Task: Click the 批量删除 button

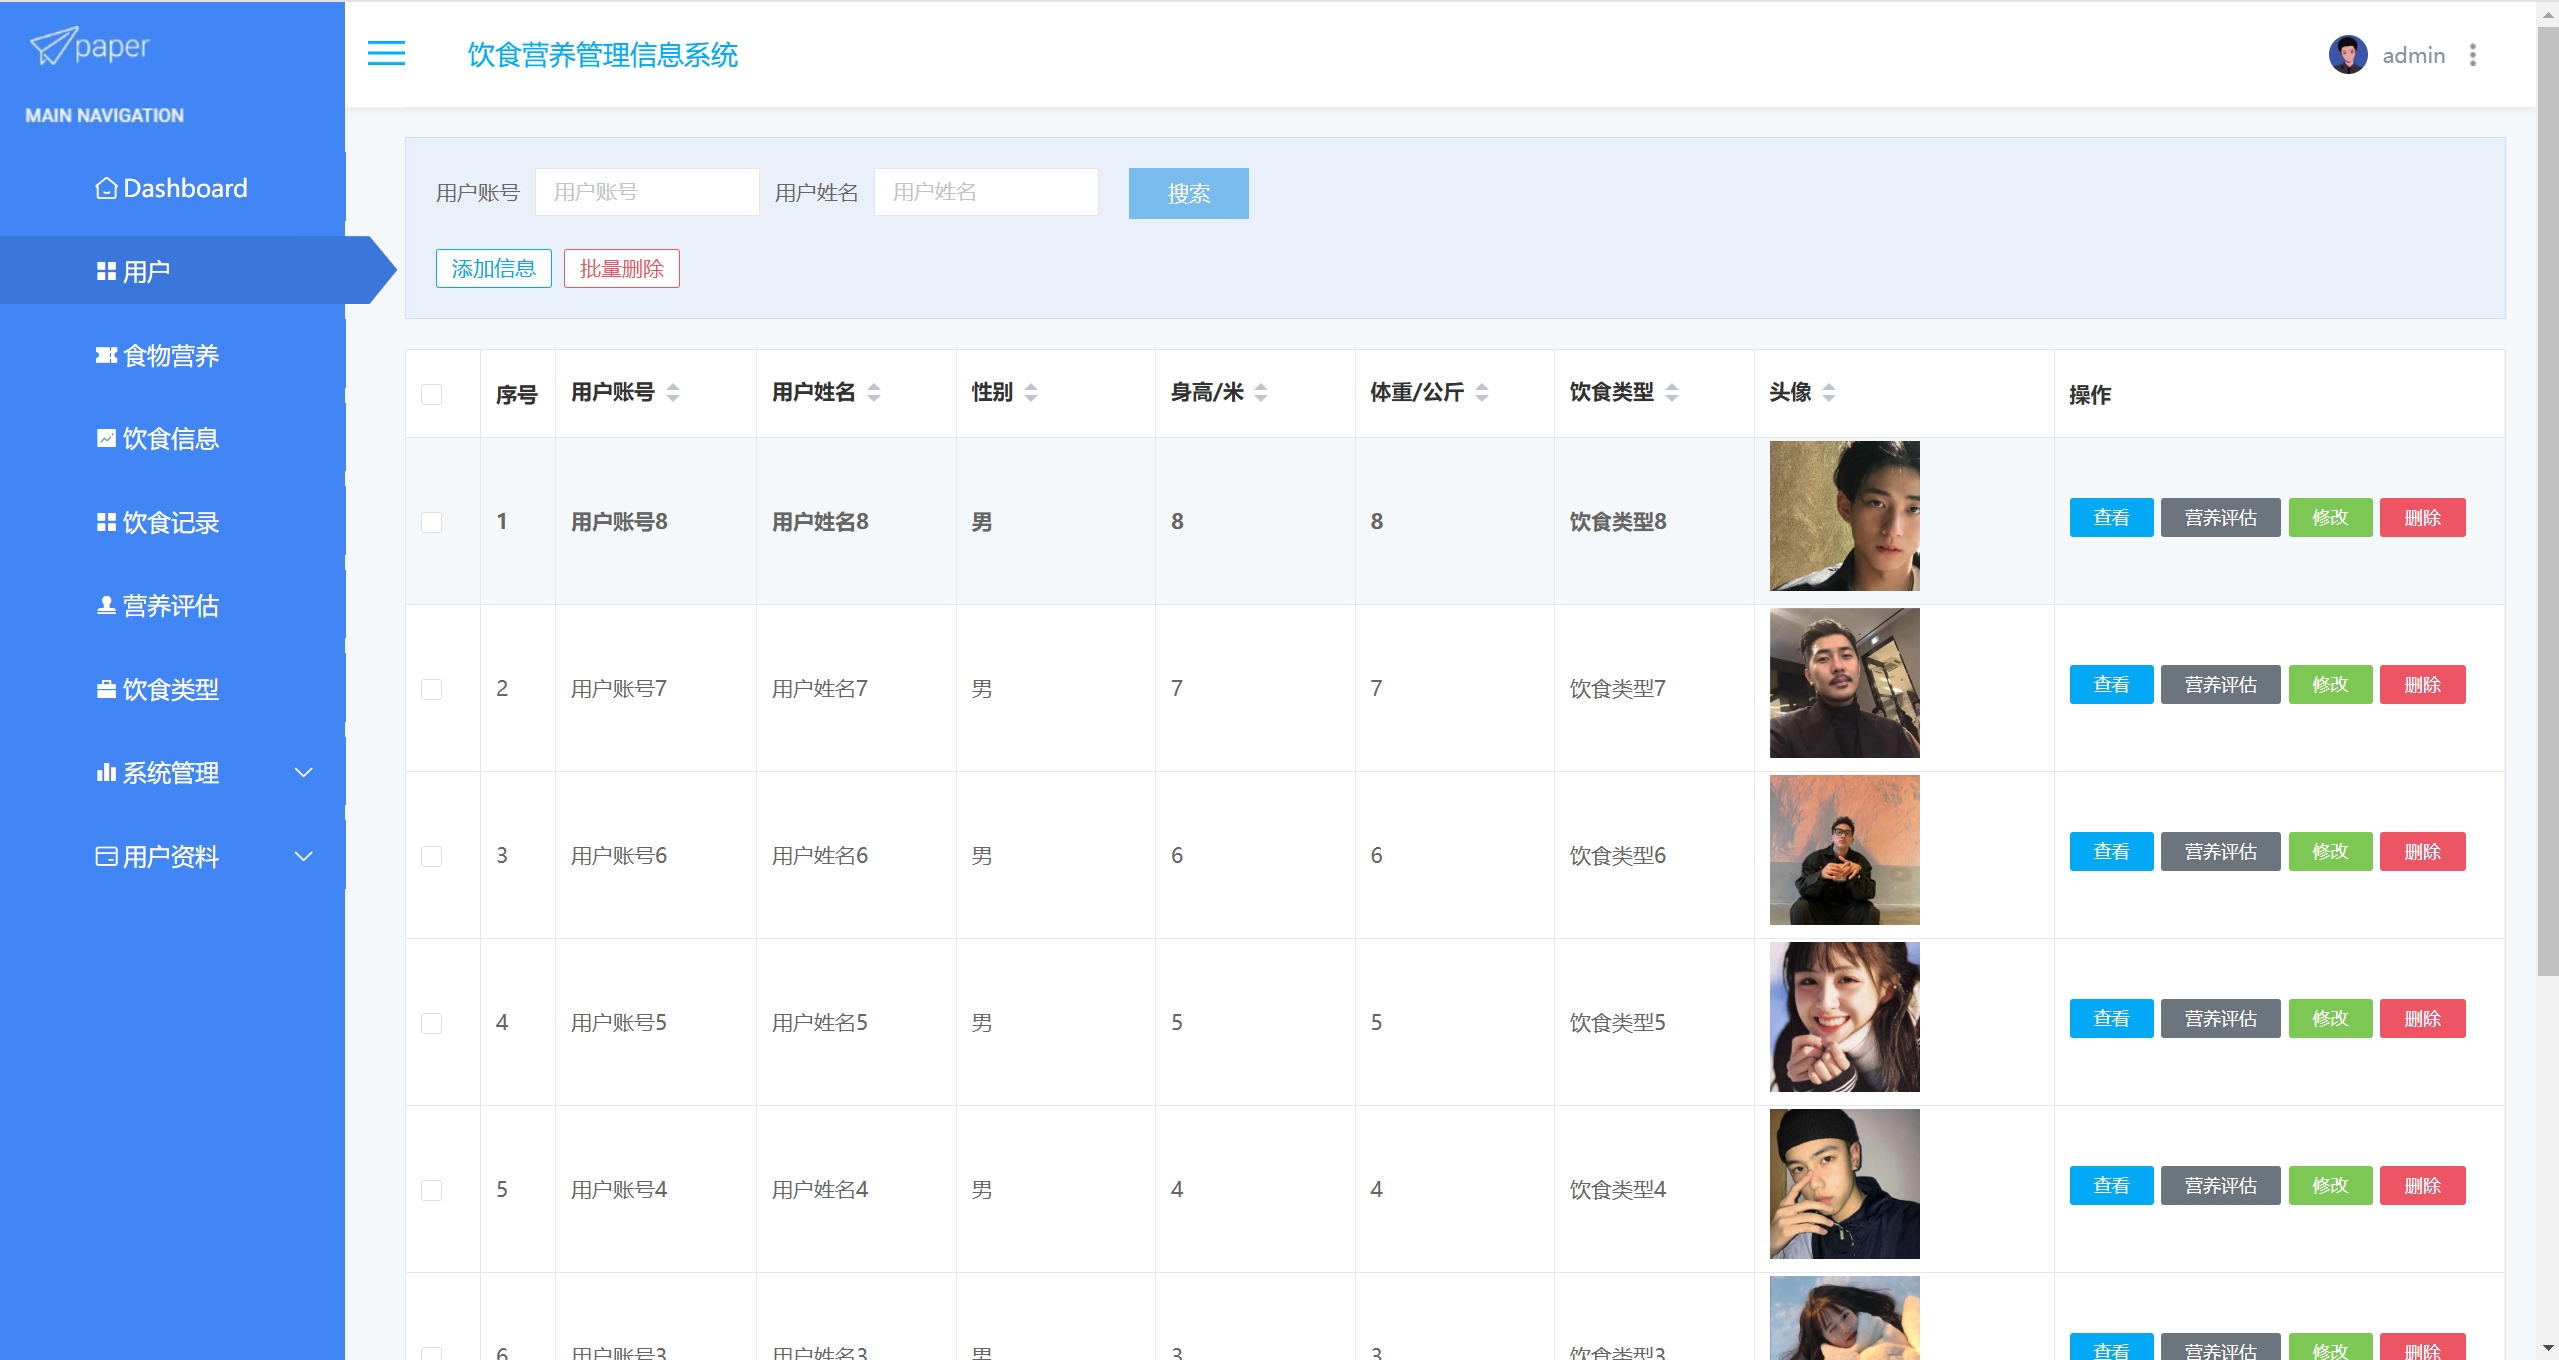Action: (x=622, y=268)
